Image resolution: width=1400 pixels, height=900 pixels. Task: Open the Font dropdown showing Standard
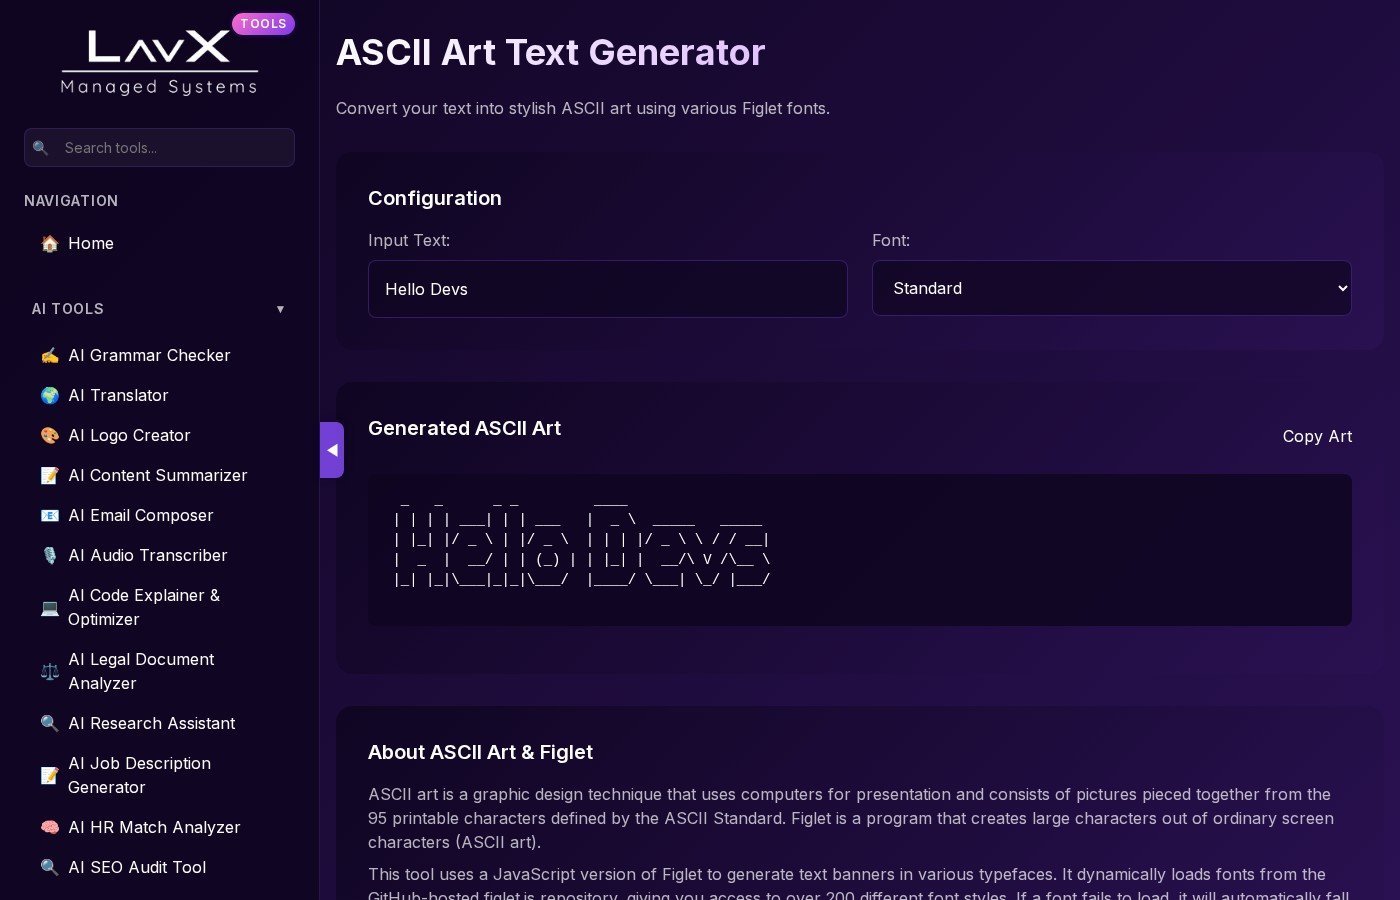[x=1112, y=288]
